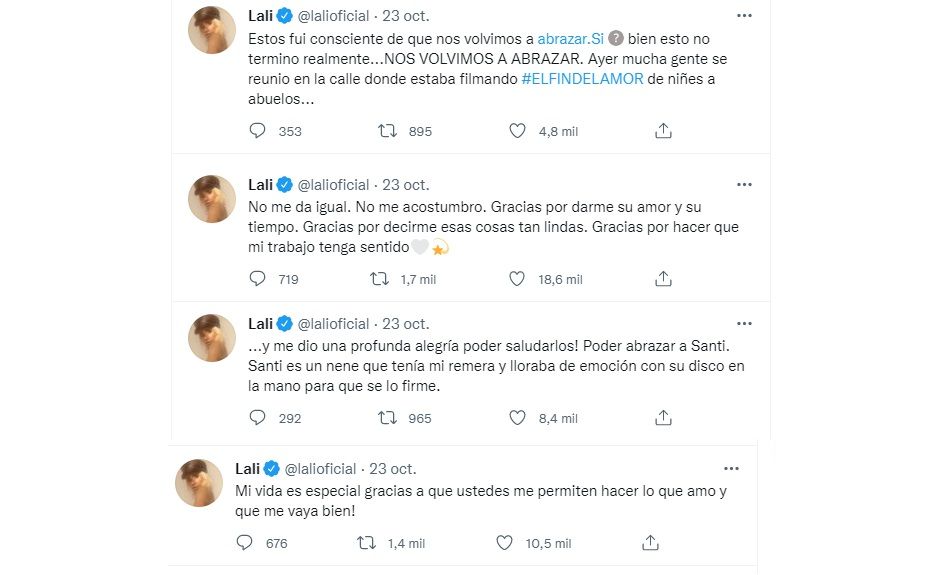The height and width of the screenshot is (575, 948).
Task: Share the "Mi vida es especial" tweet
Action: click(650, 543)
